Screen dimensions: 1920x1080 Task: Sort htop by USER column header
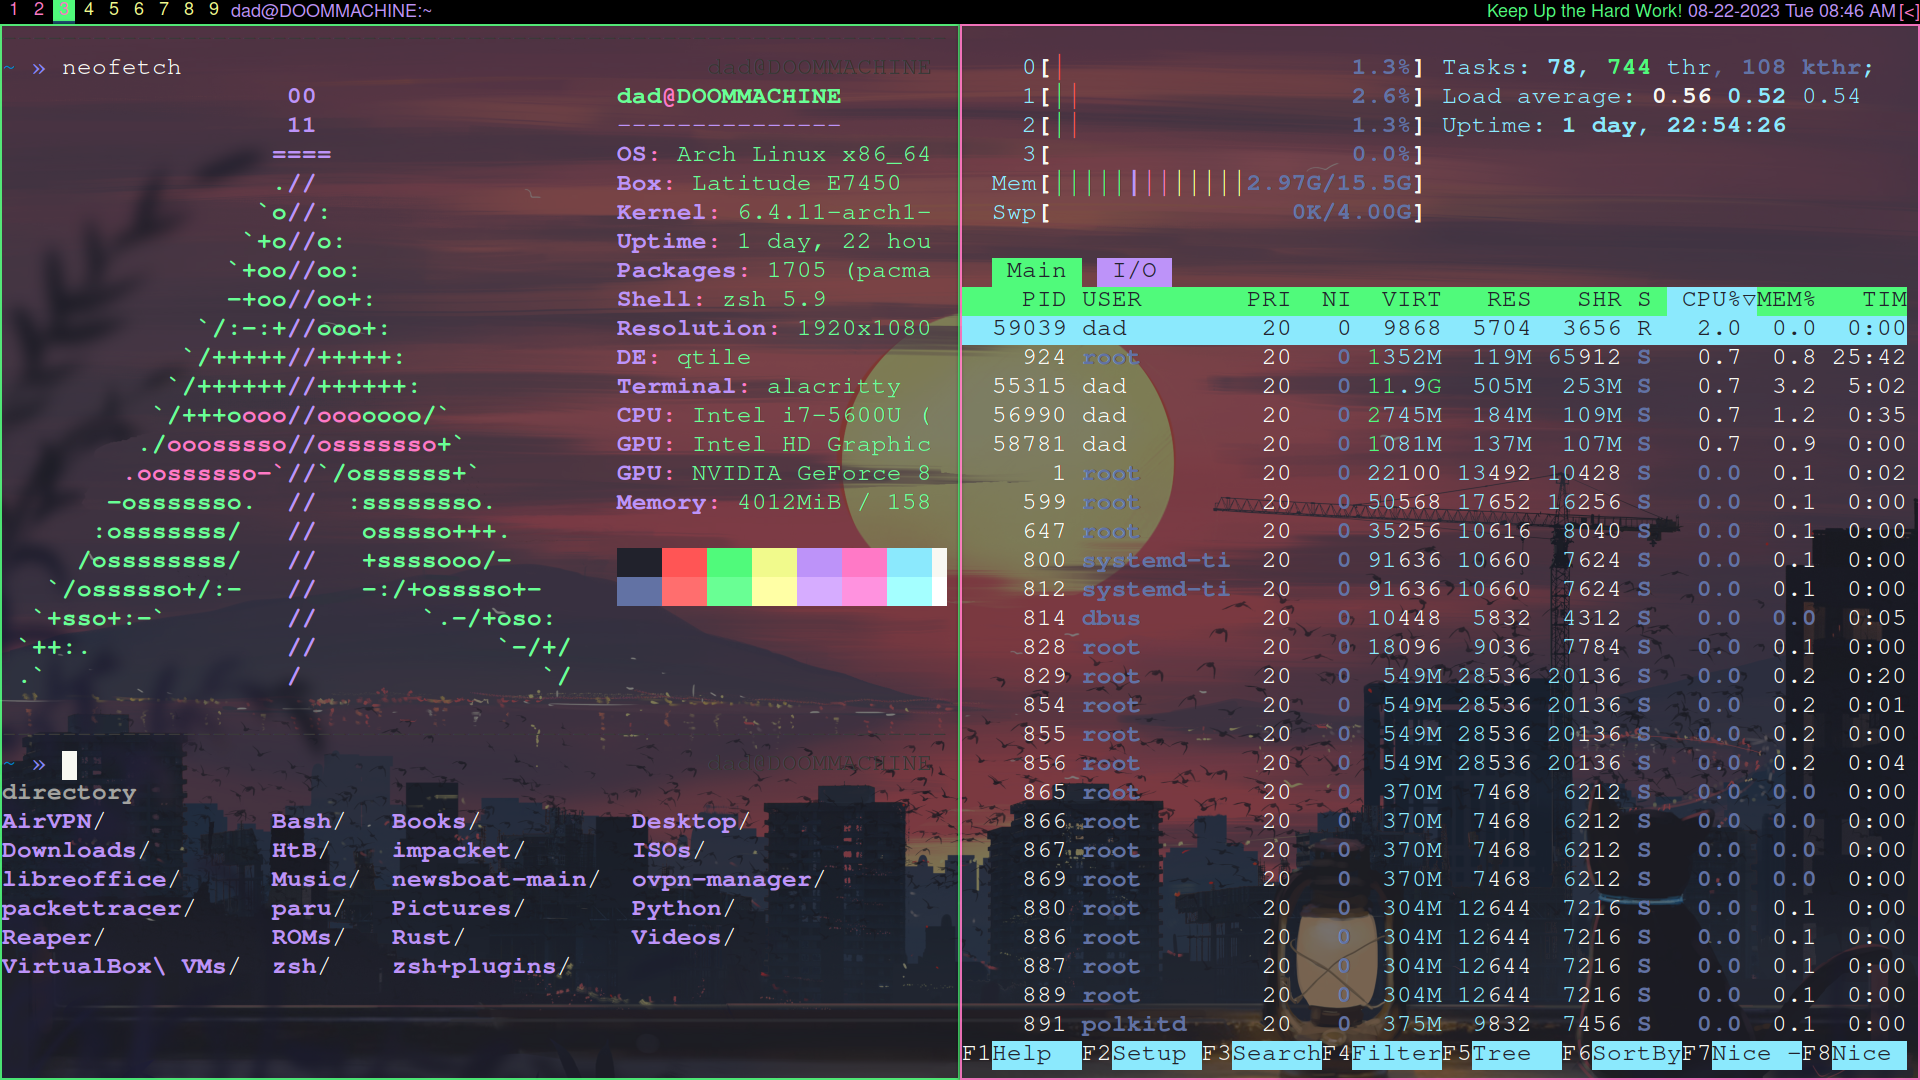click(x=1111, y=300)
